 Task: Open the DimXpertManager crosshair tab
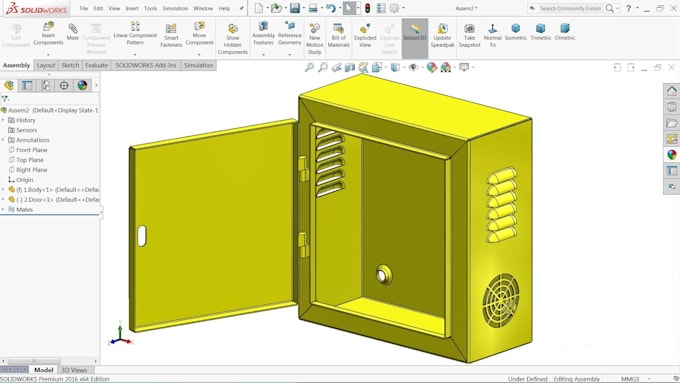coord(64,85)
